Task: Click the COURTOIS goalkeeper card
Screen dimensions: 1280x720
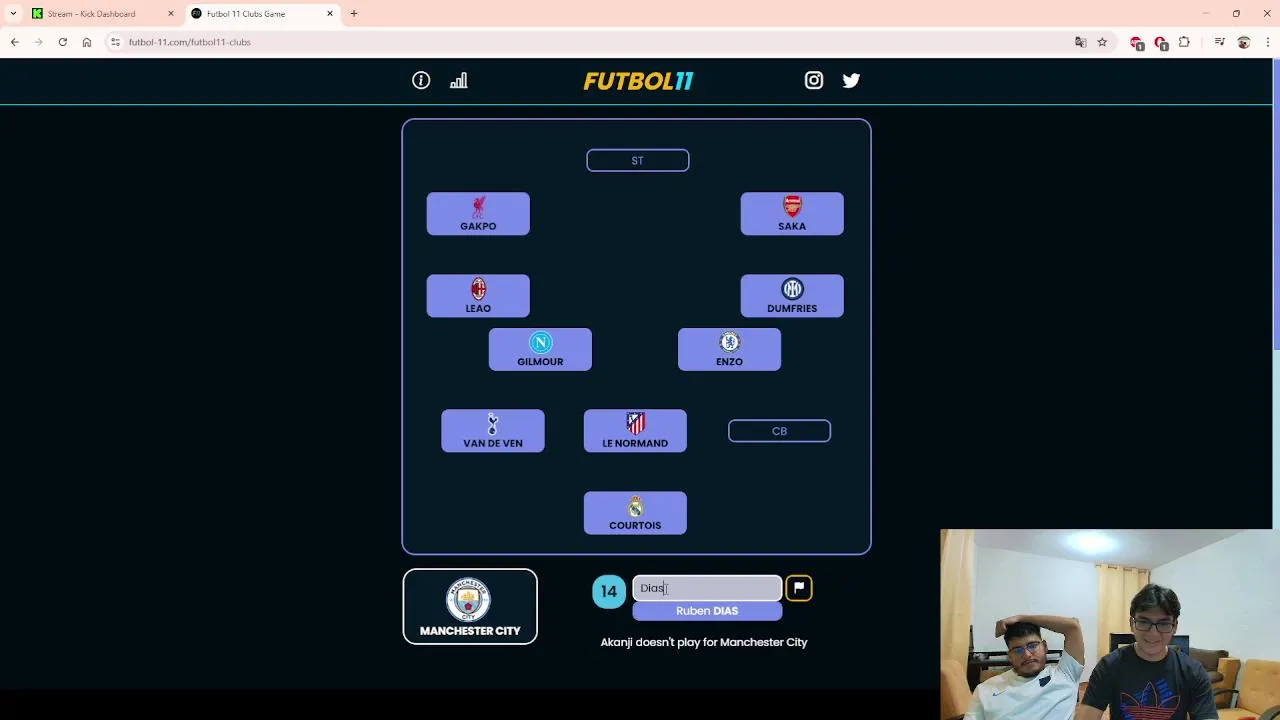Action: 635,513
